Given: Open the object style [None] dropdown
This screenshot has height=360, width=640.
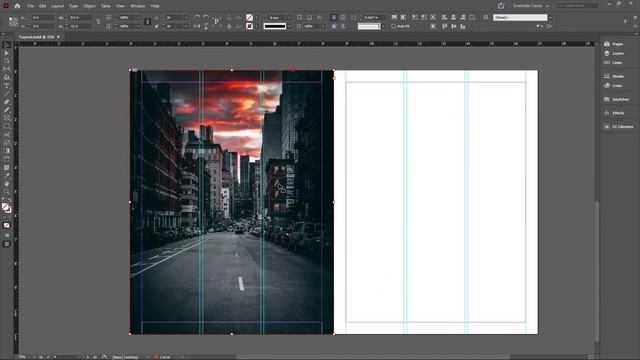Looking at the screenshot, I should pyautogui.click(x=550, y=18).
